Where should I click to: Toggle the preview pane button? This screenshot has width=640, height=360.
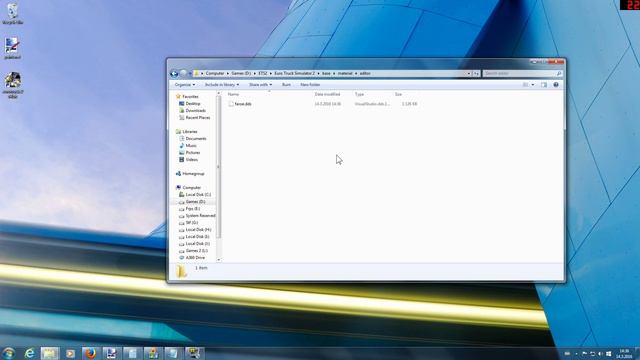coord(544,84)
